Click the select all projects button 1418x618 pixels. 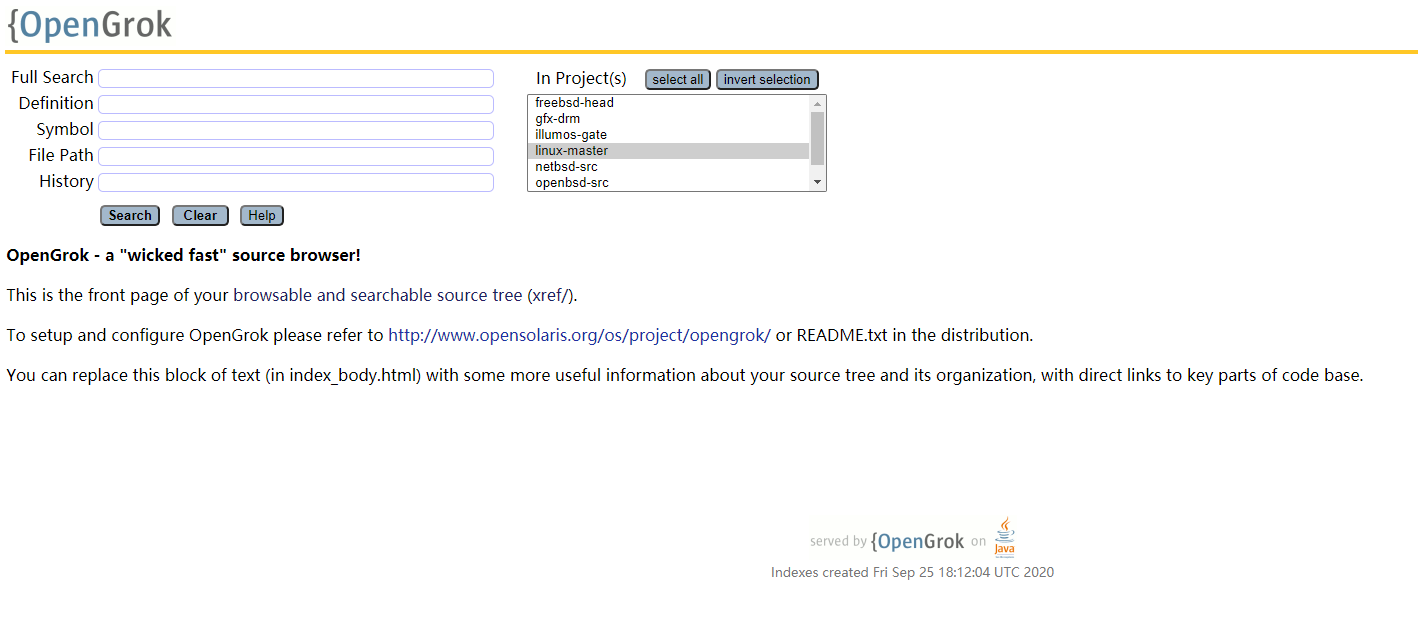[x=678, y=79]
